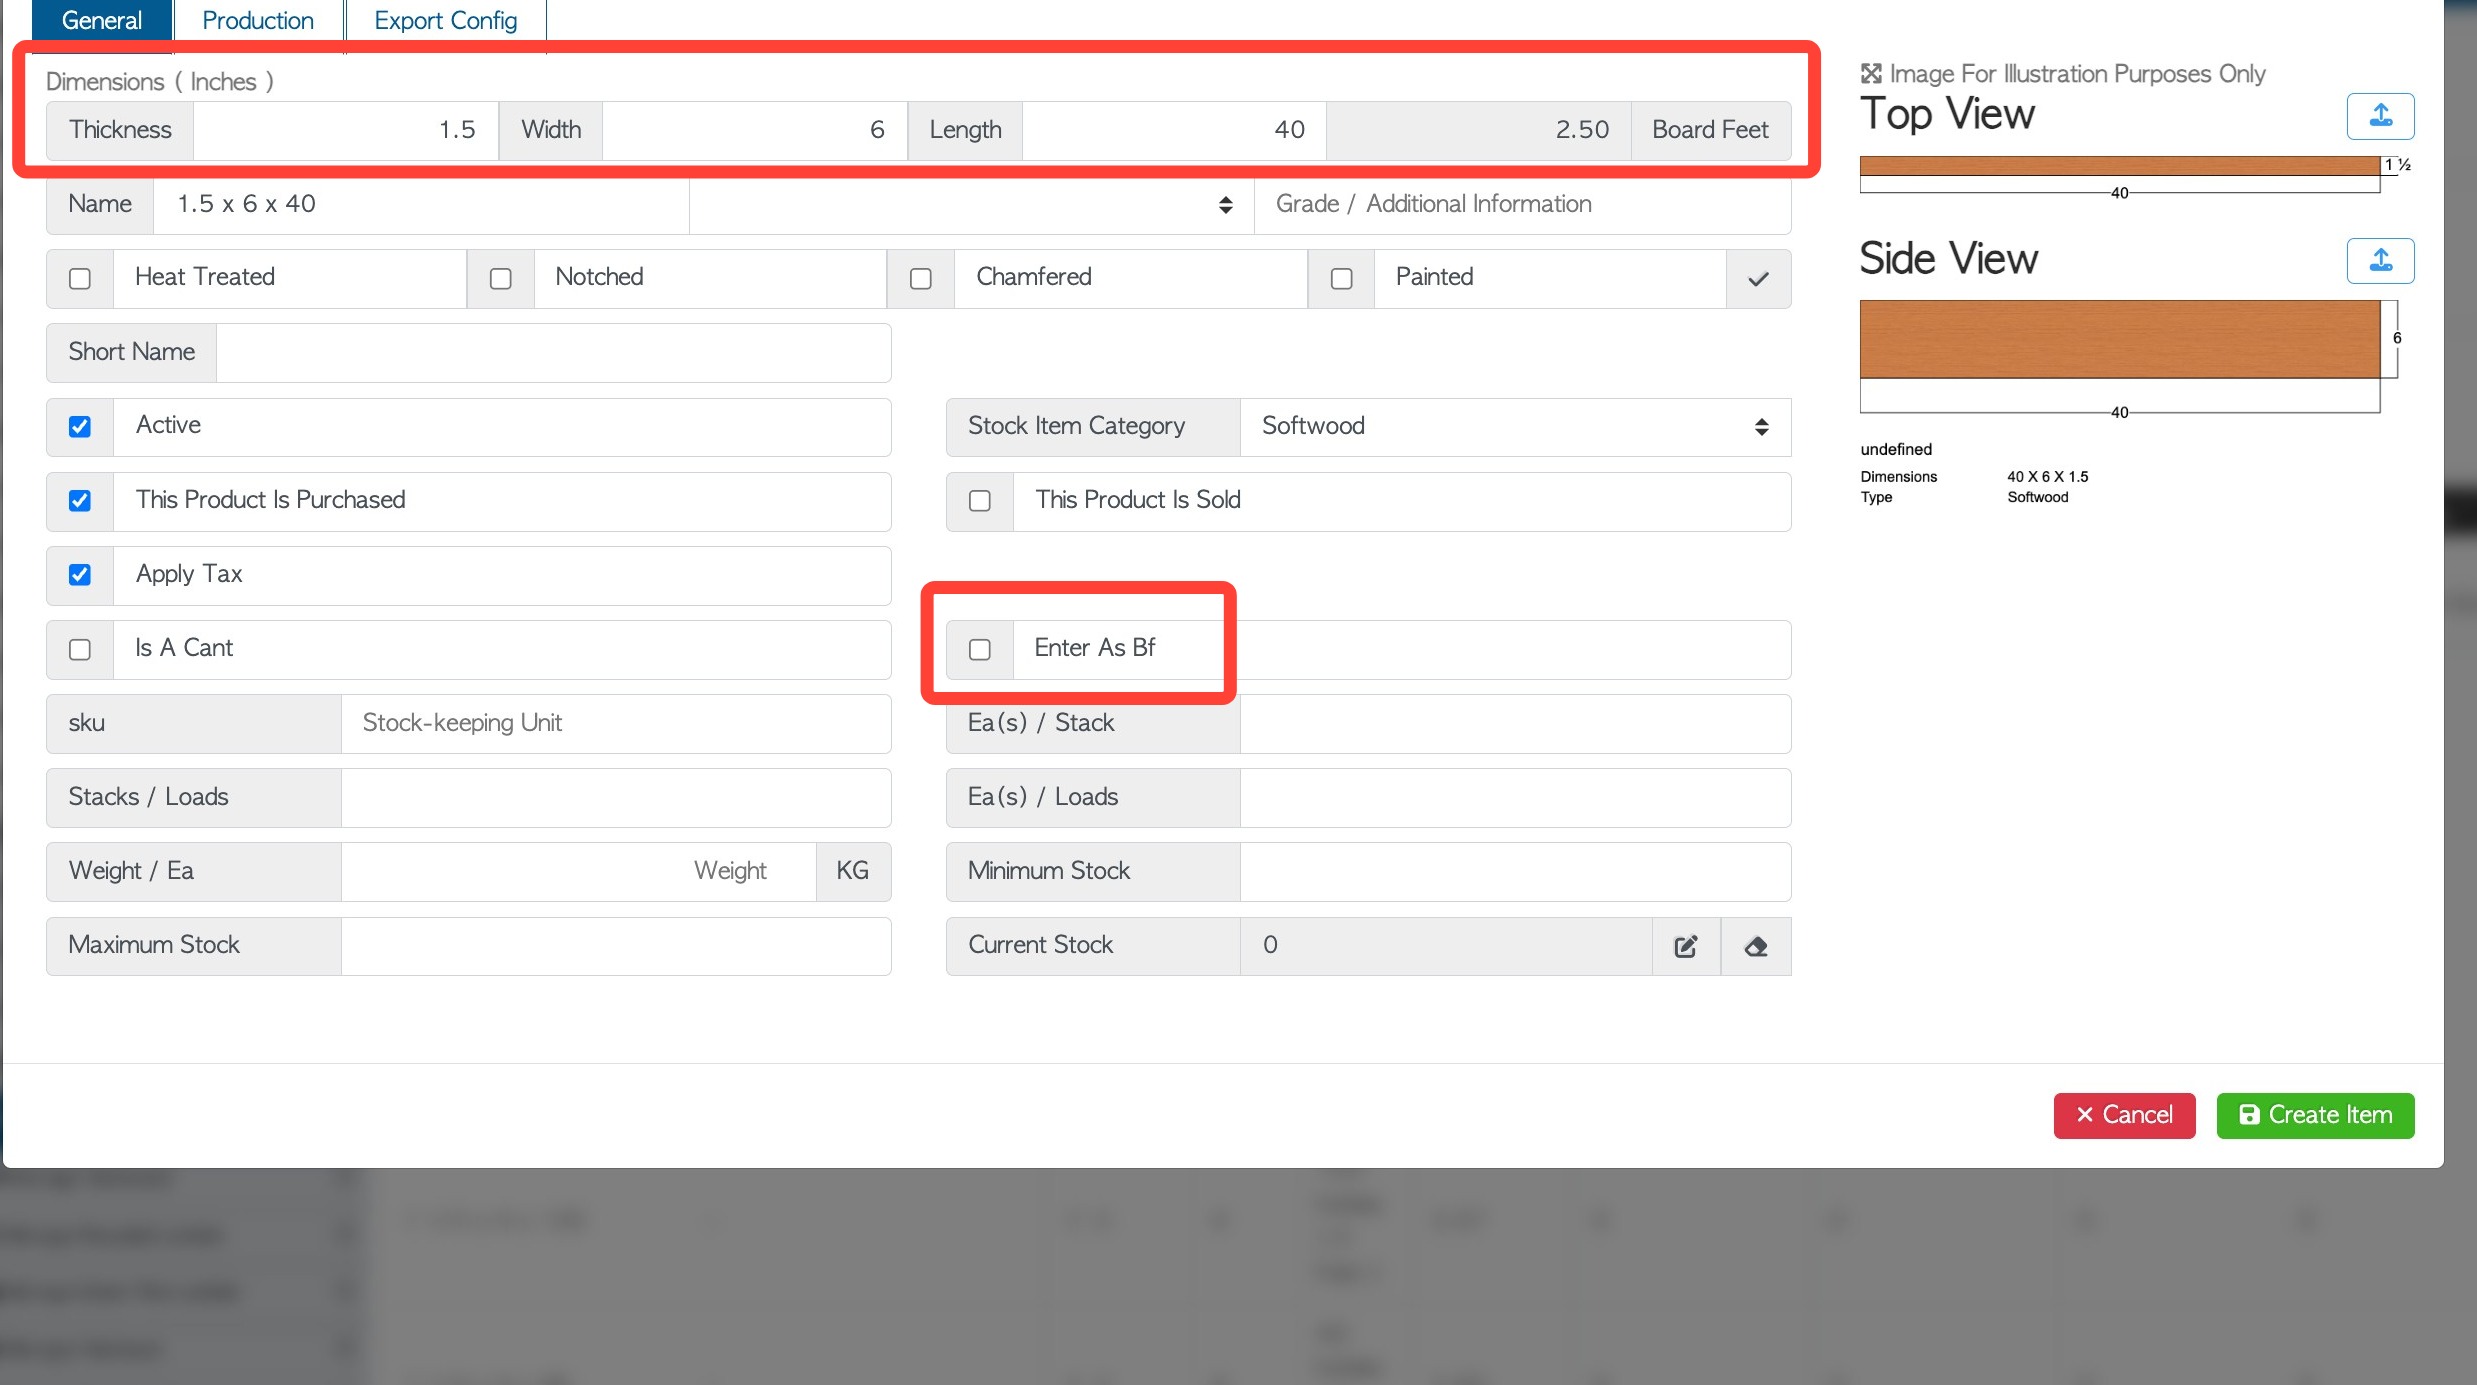Viewport: 2477px width, 1385px height.
Task: Click the Side View upload icon
Action: click(2380, 261)
